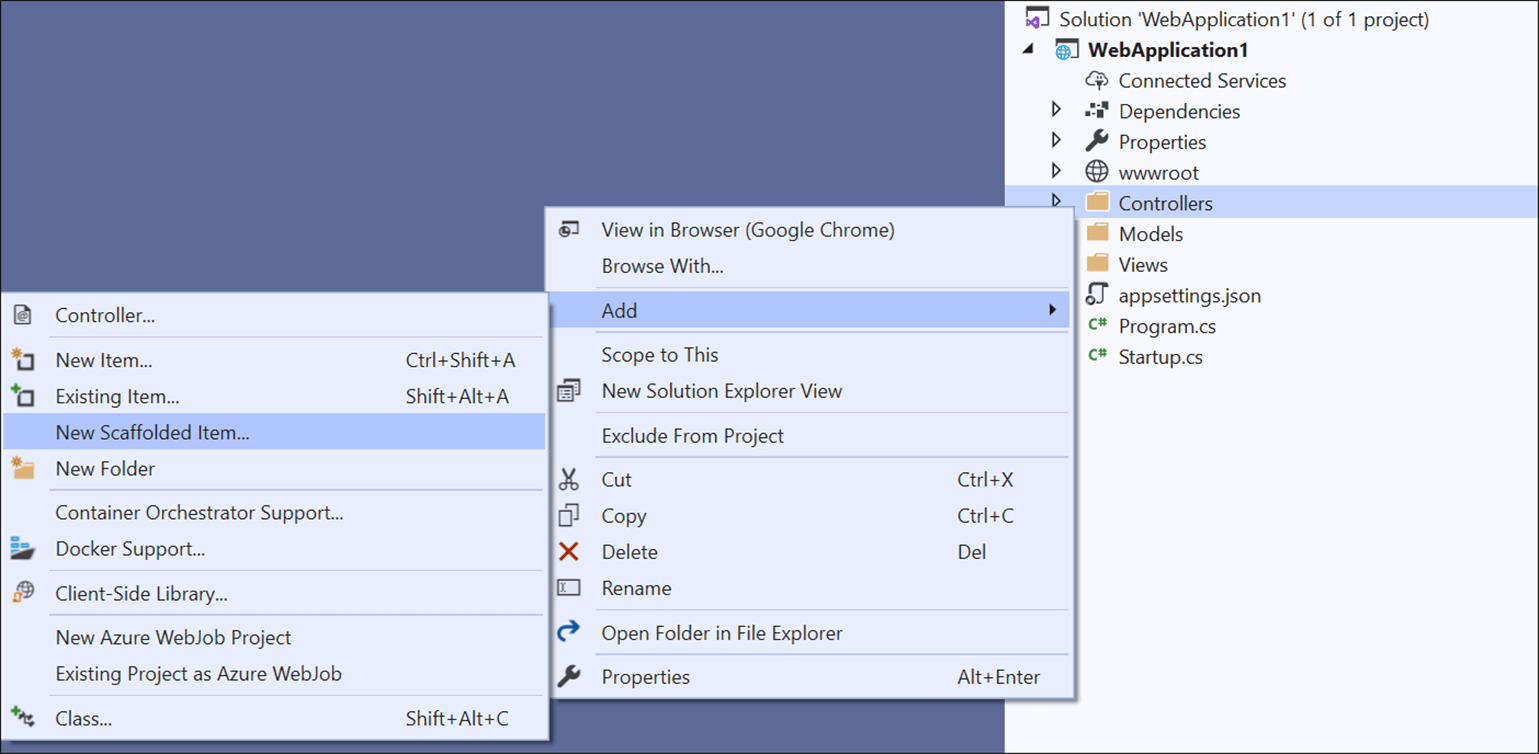Select the appsettings.json file
1539x754 pixels.
pyautogui.click(x=1189, y=296)
